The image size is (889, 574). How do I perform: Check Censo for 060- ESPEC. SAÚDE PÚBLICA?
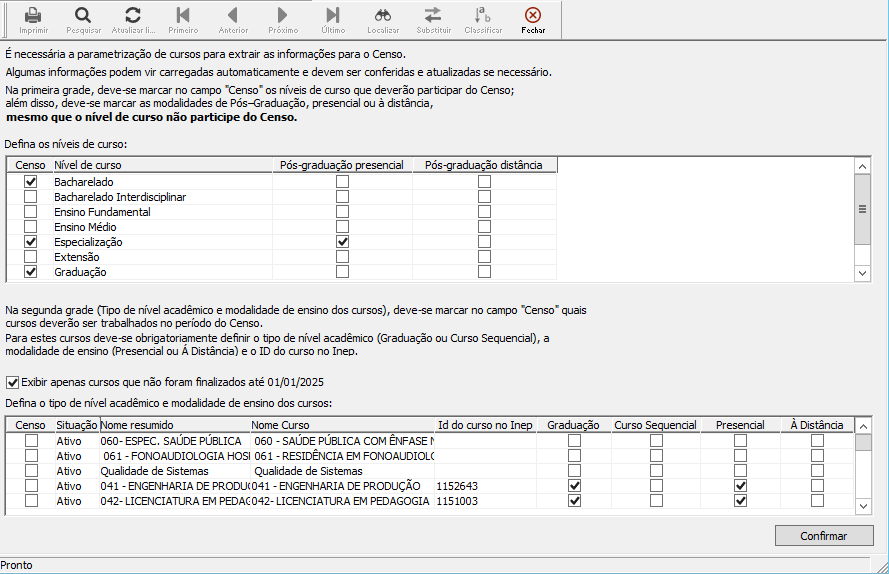[x=32, y=441]
